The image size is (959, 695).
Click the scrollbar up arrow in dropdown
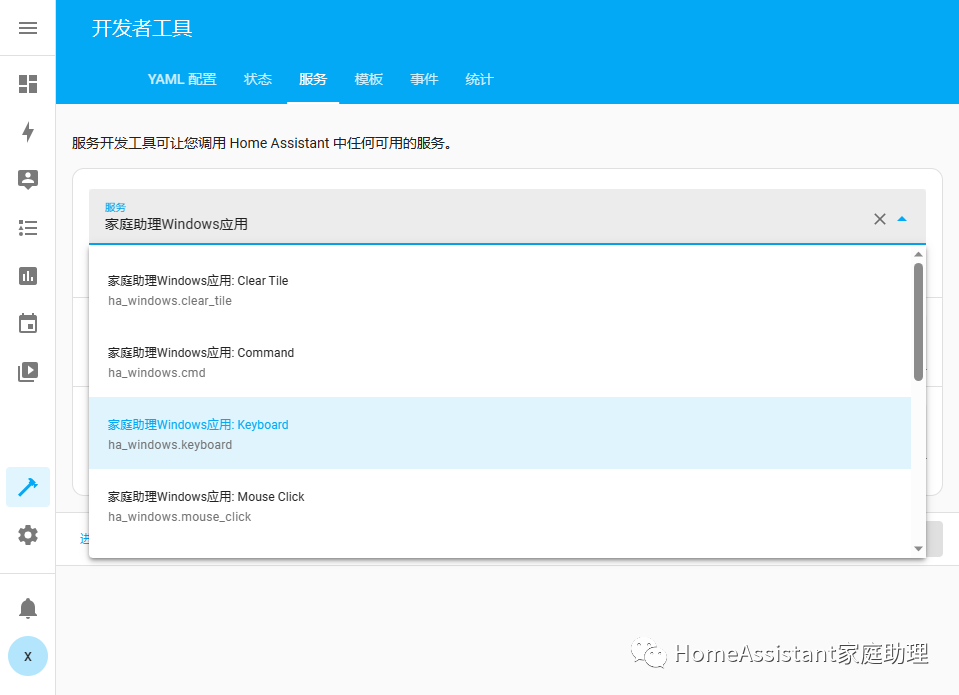click(x=918, y=255)
